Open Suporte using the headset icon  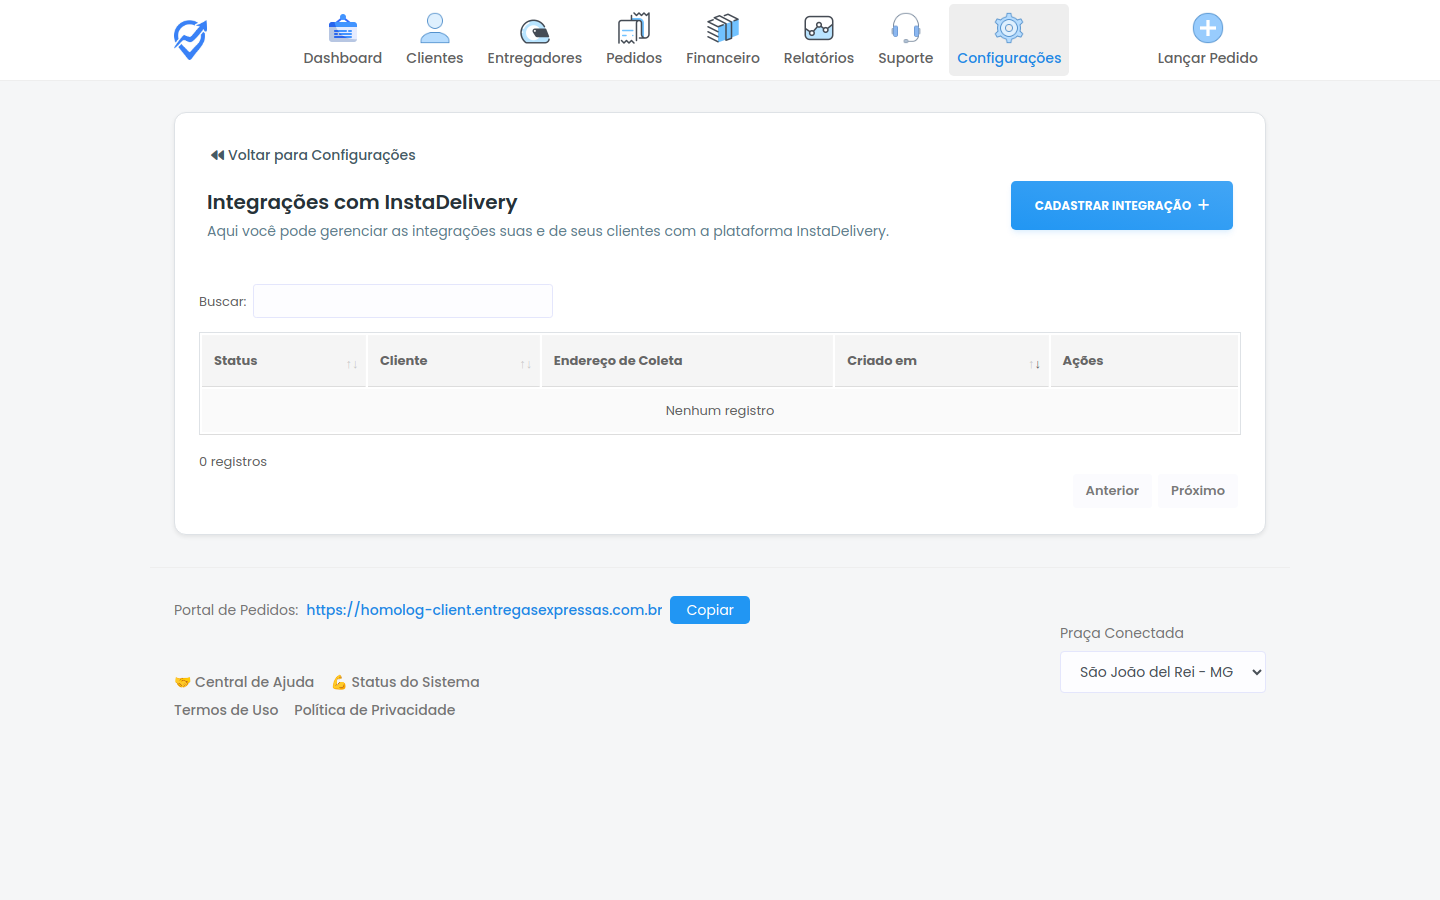(x=905, y=27)
